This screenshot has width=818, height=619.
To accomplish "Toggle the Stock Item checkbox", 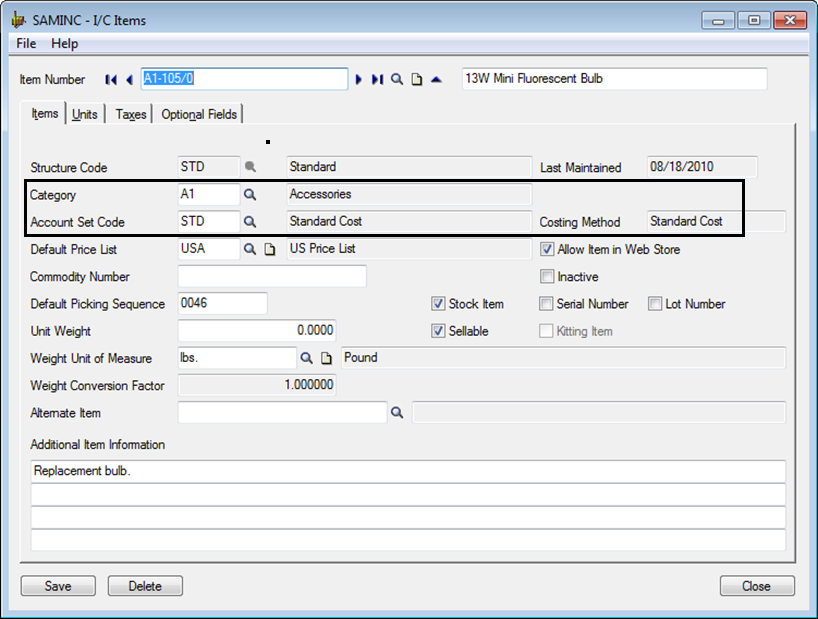I will click(x=438, y=304).
